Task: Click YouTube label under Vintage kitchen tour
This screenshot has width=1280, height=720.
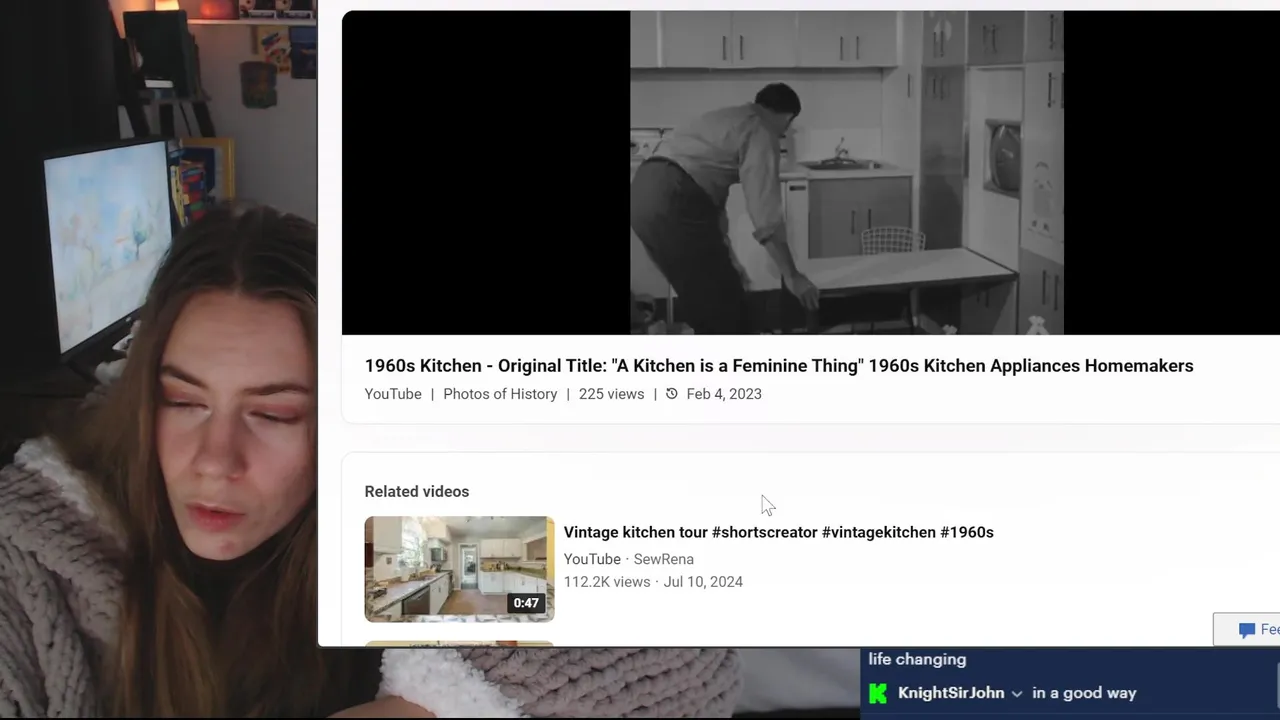Action: click(x=592, y=559)
